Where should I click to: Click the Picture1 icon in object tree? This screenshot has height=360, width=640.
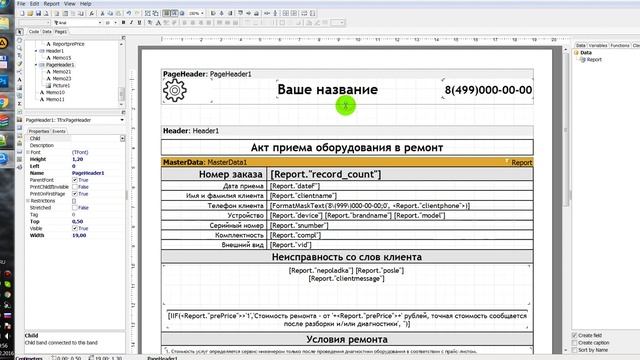[48, 85]
